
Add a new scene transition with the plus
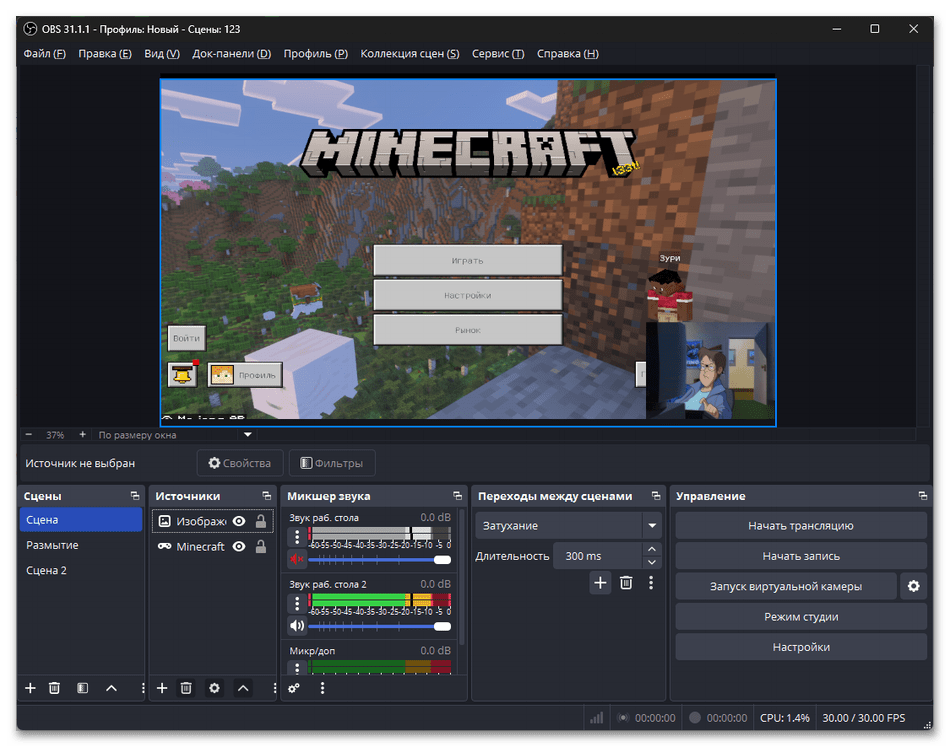point(600,583)
